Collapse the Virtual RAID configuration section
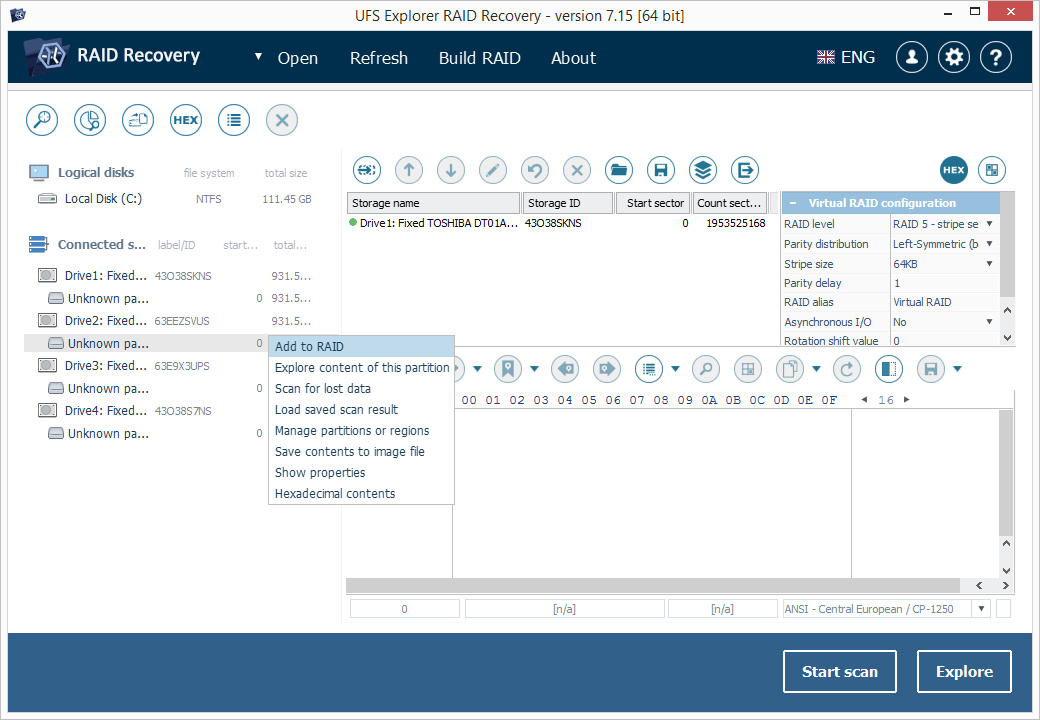 tap(793, 203)
